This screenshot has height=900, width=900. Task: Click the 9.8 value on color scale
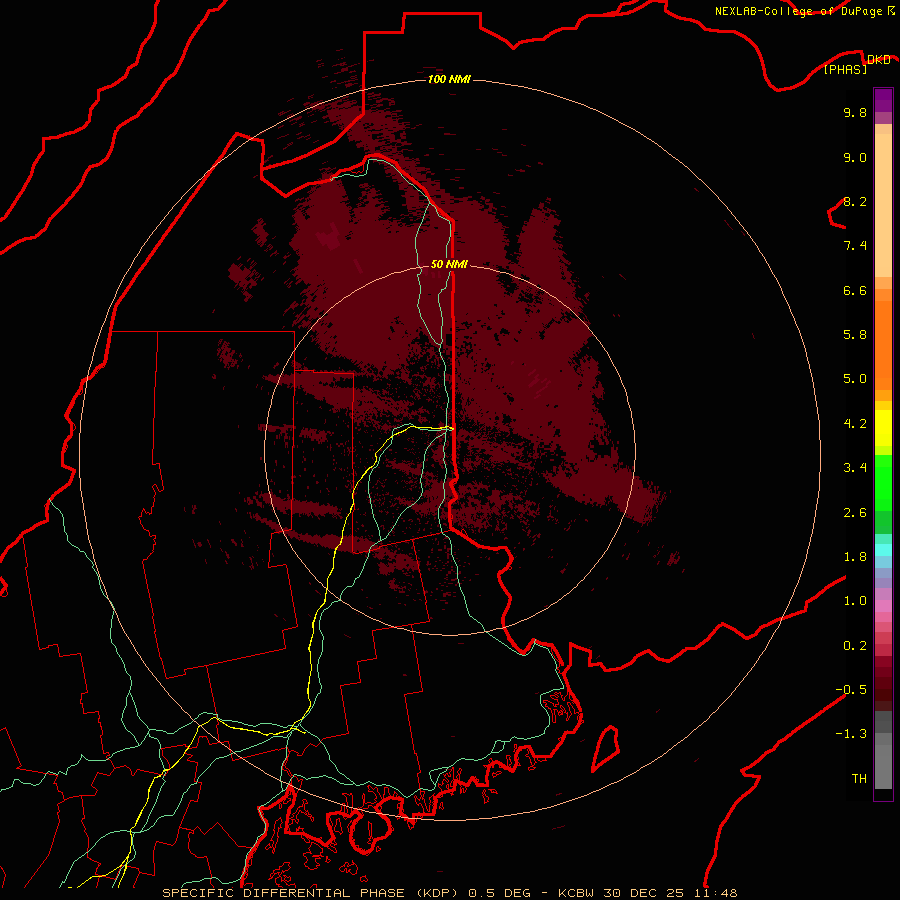(855, 112)
